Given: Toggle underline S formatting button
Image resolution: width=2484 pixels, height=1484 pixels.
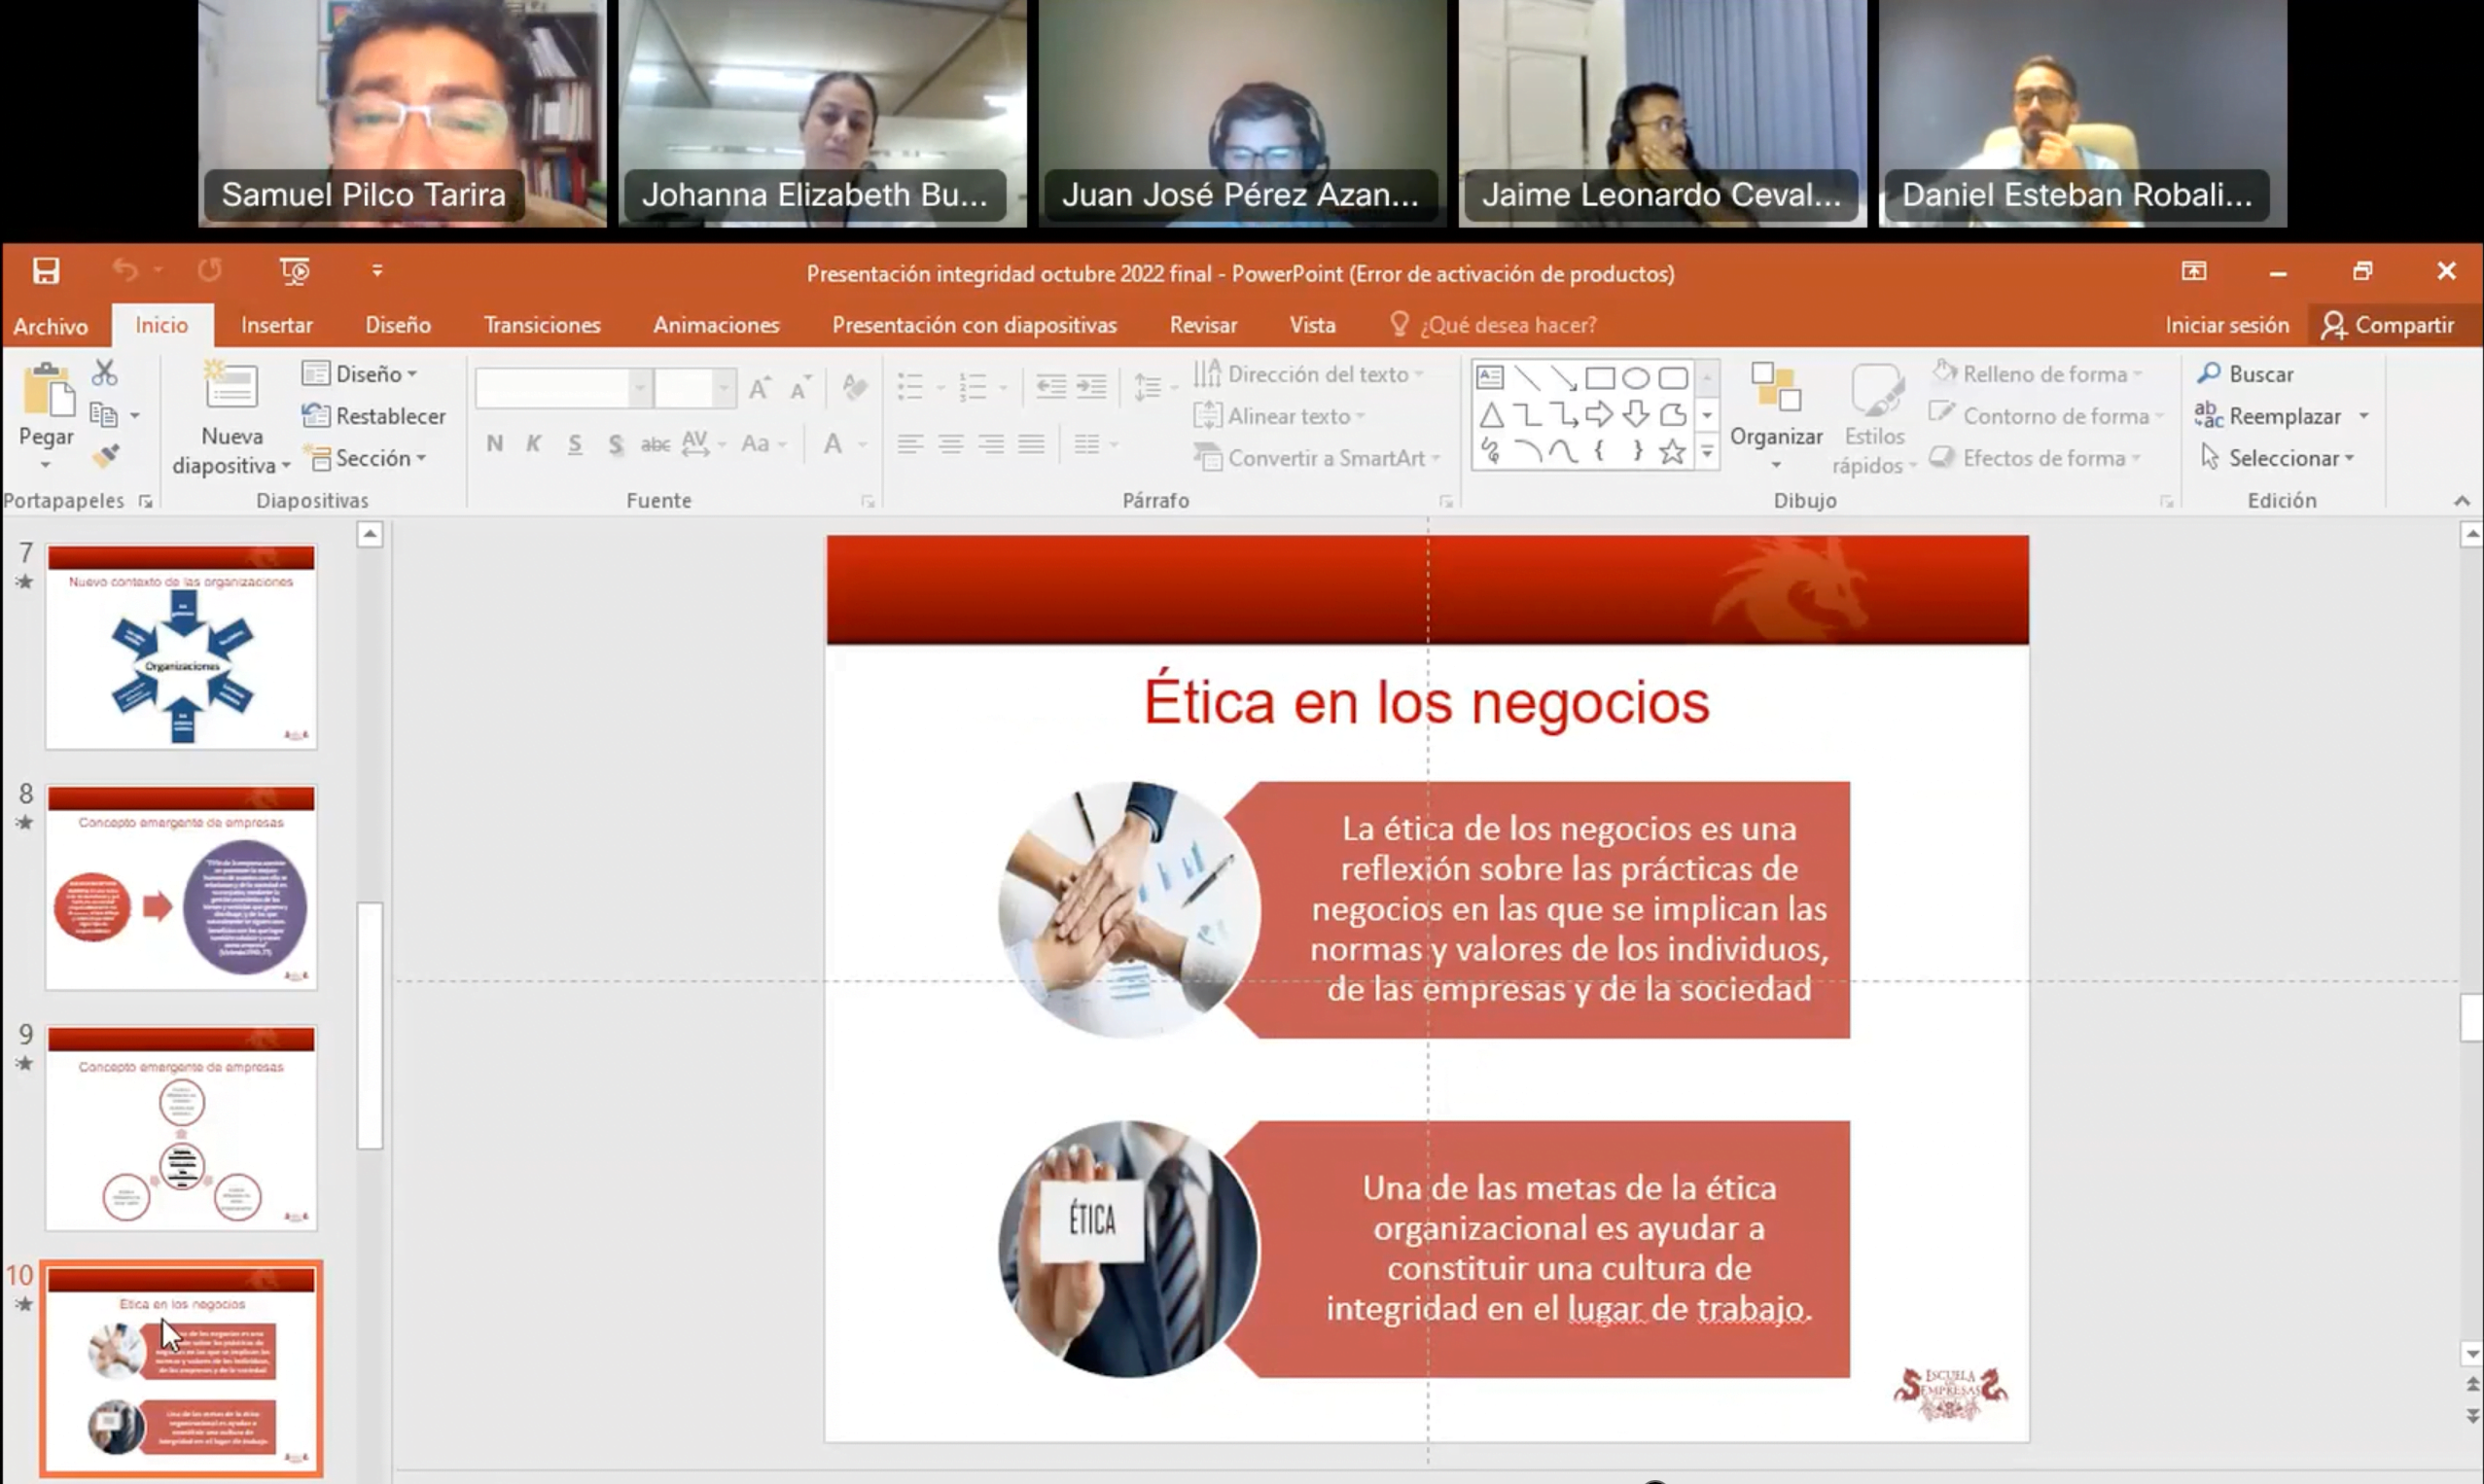Looking at the screenshot, I should (574, 443).
